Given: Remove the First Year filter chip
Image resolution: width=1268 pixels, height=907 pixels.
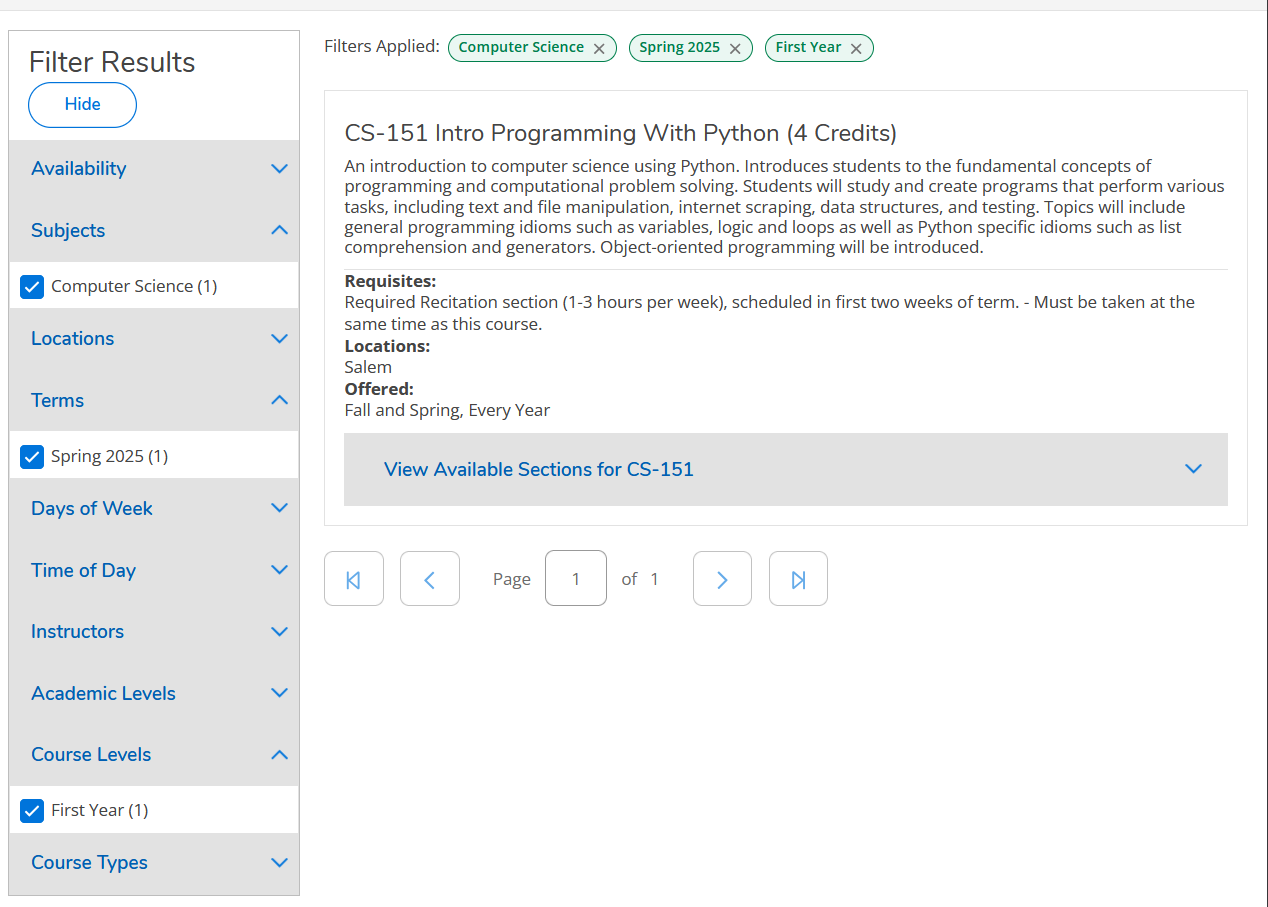Looking at the screenshot, I should tap(856, 49).
